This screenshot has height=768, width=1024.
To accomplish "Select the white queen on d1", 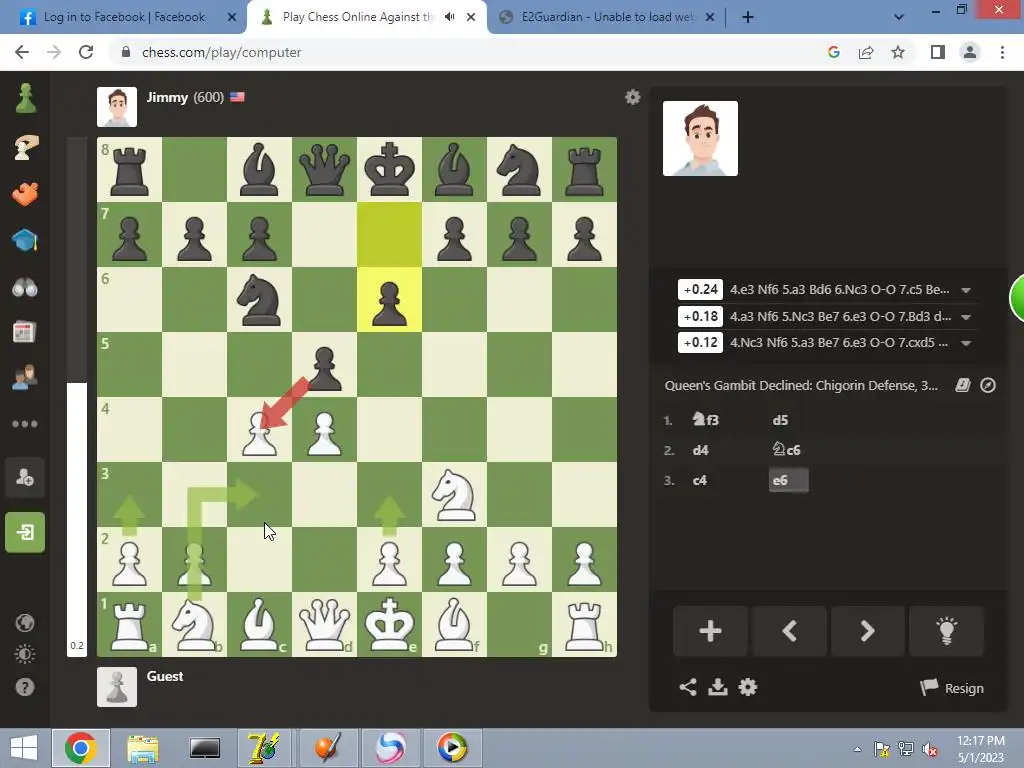I will click(x=324, y=624).
